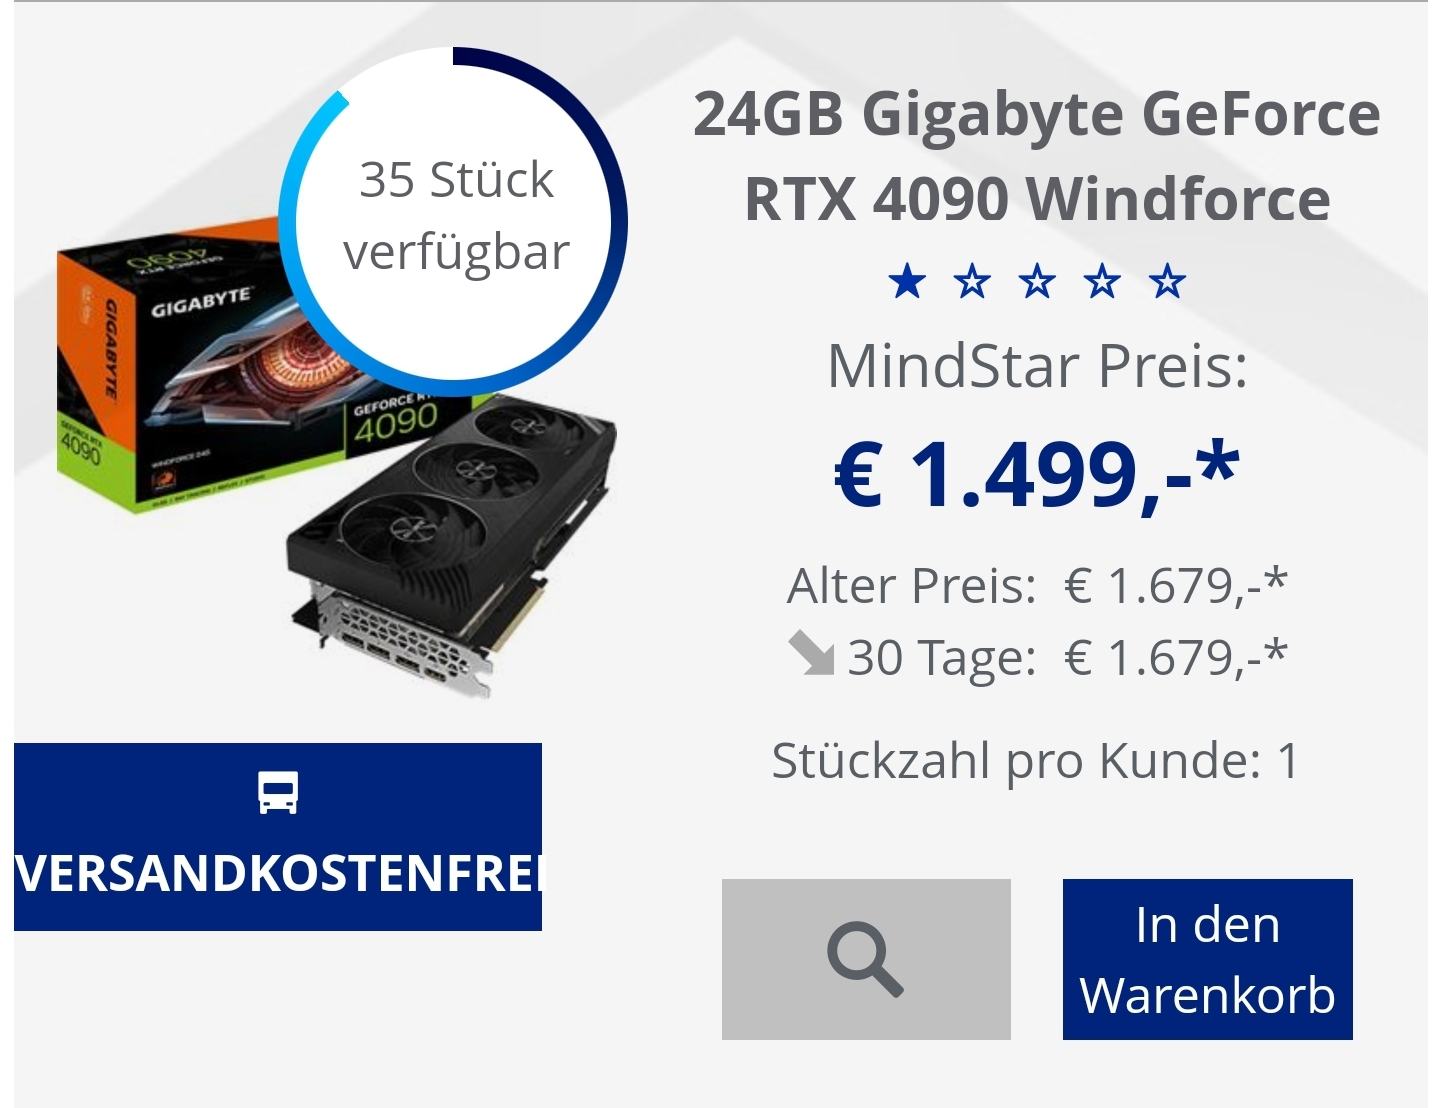The width and height of the screenshot is (1439, 1108).
Task: Select the third rating star
Action: tap(1037, 282)
